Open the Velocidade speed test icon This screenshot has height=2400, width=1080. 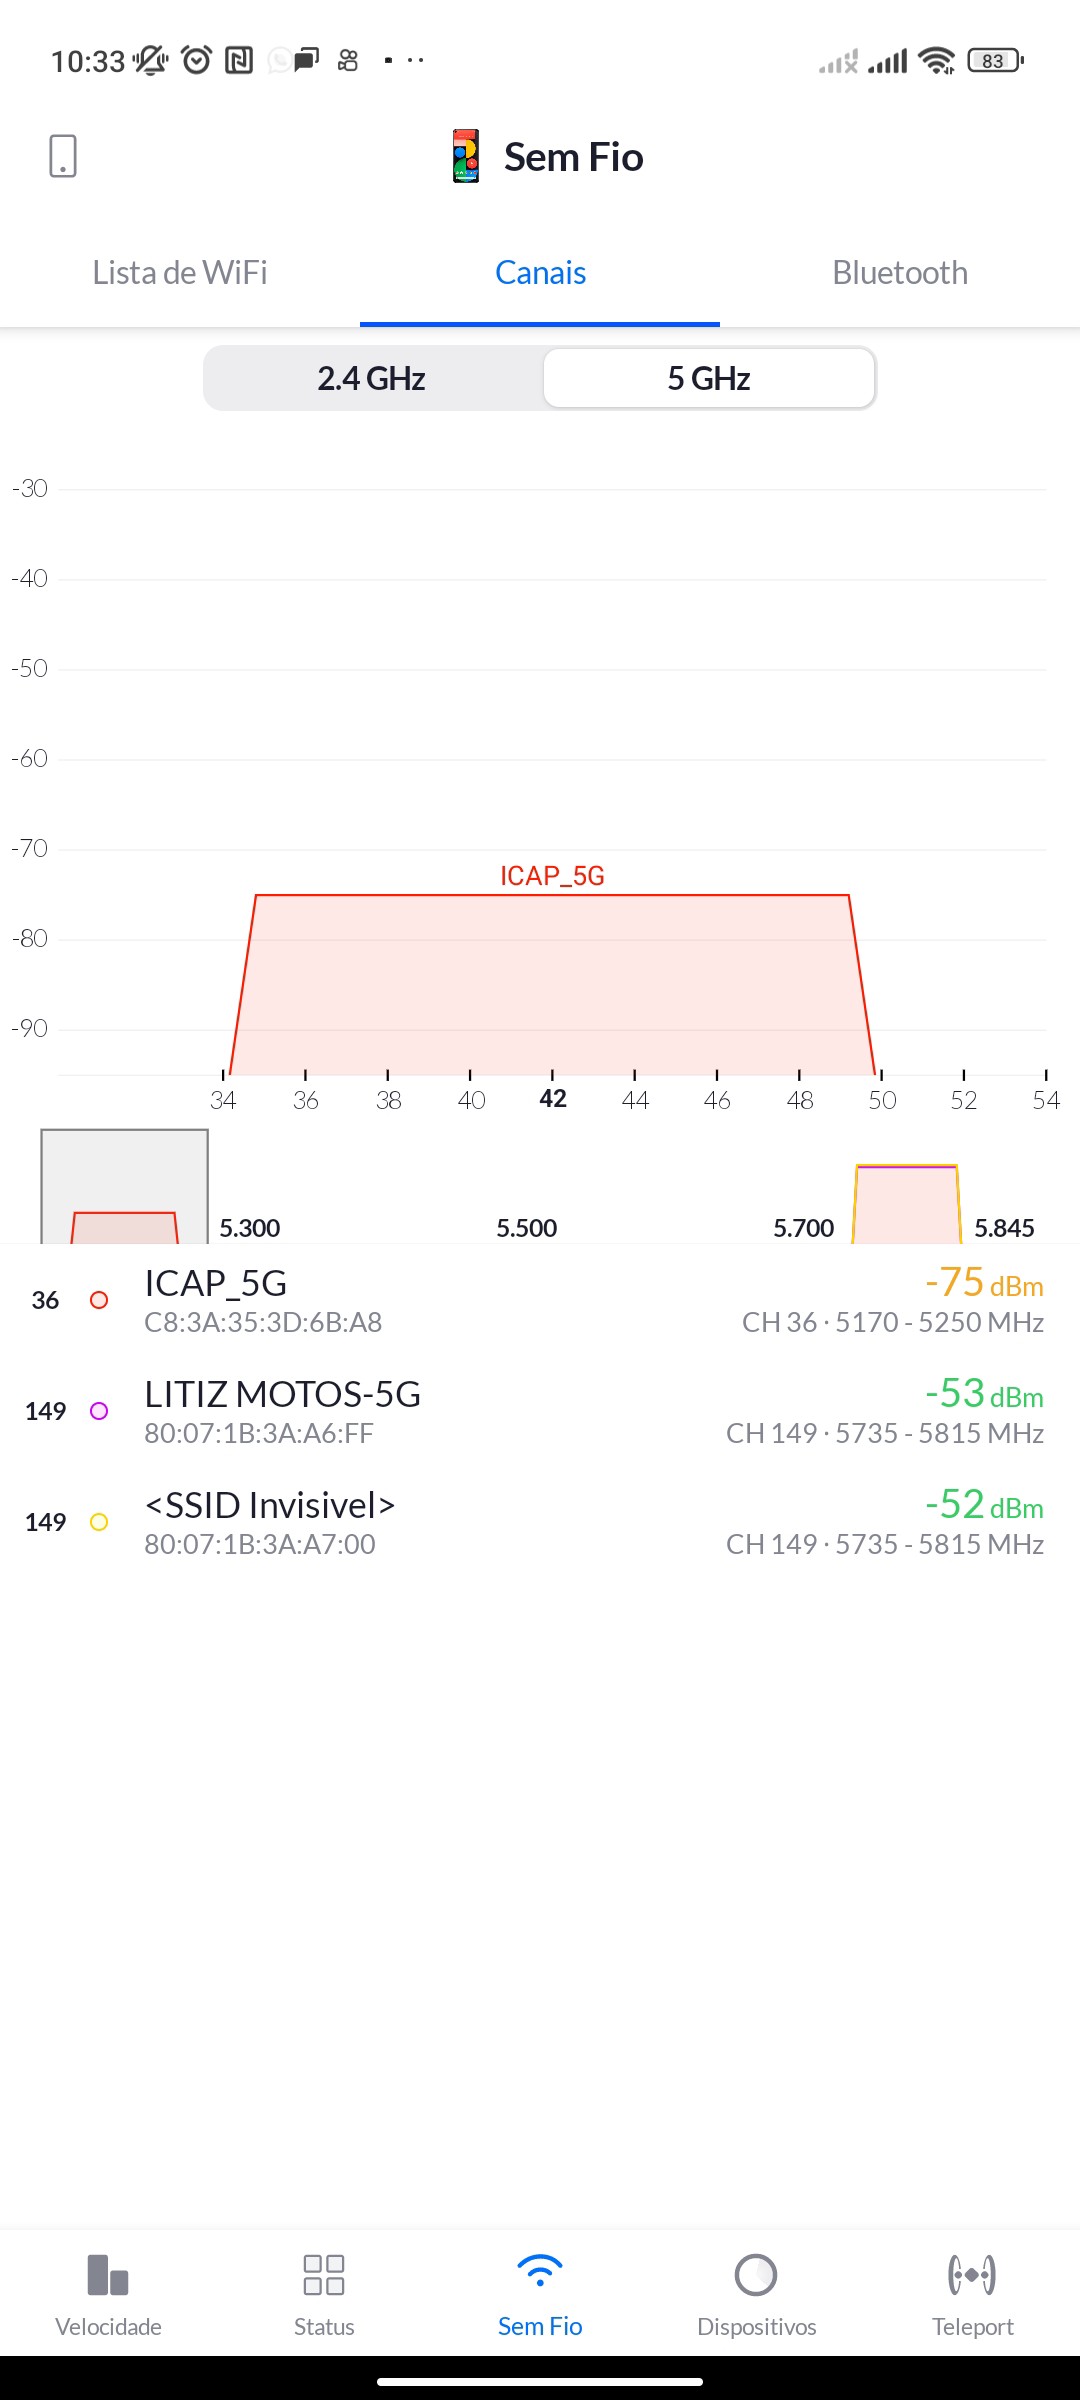(x=108, y=2275)
